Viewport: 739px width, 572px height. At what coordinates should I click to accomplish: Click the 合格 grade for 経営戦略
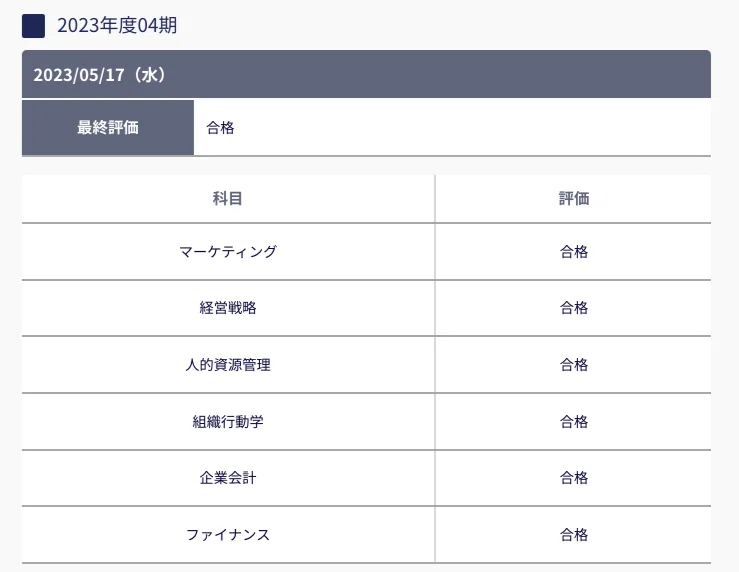(574, 308)
